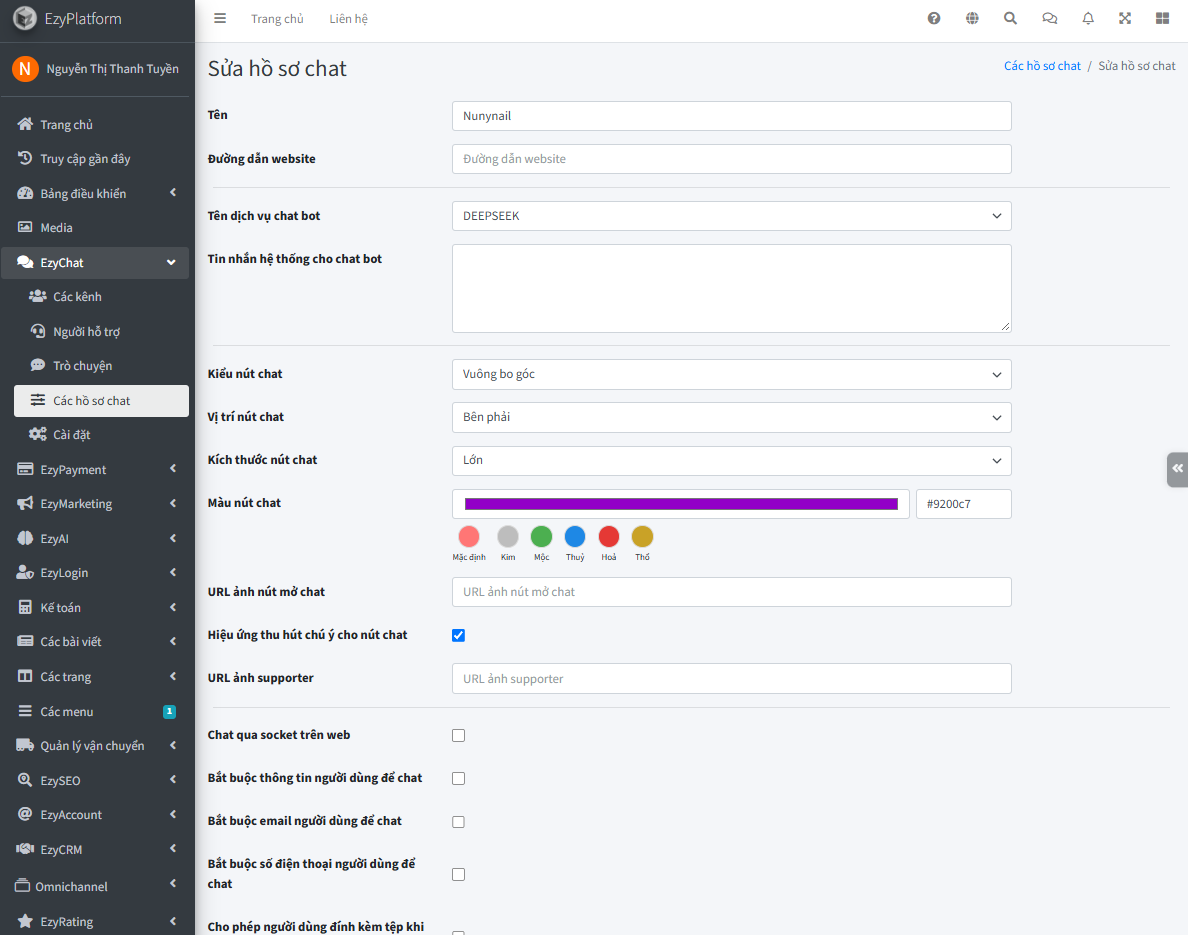Open the Kiểu nút chat dropdown
Image resolution: width=1188 pixels, height=935 pixels.
(731, 374)
